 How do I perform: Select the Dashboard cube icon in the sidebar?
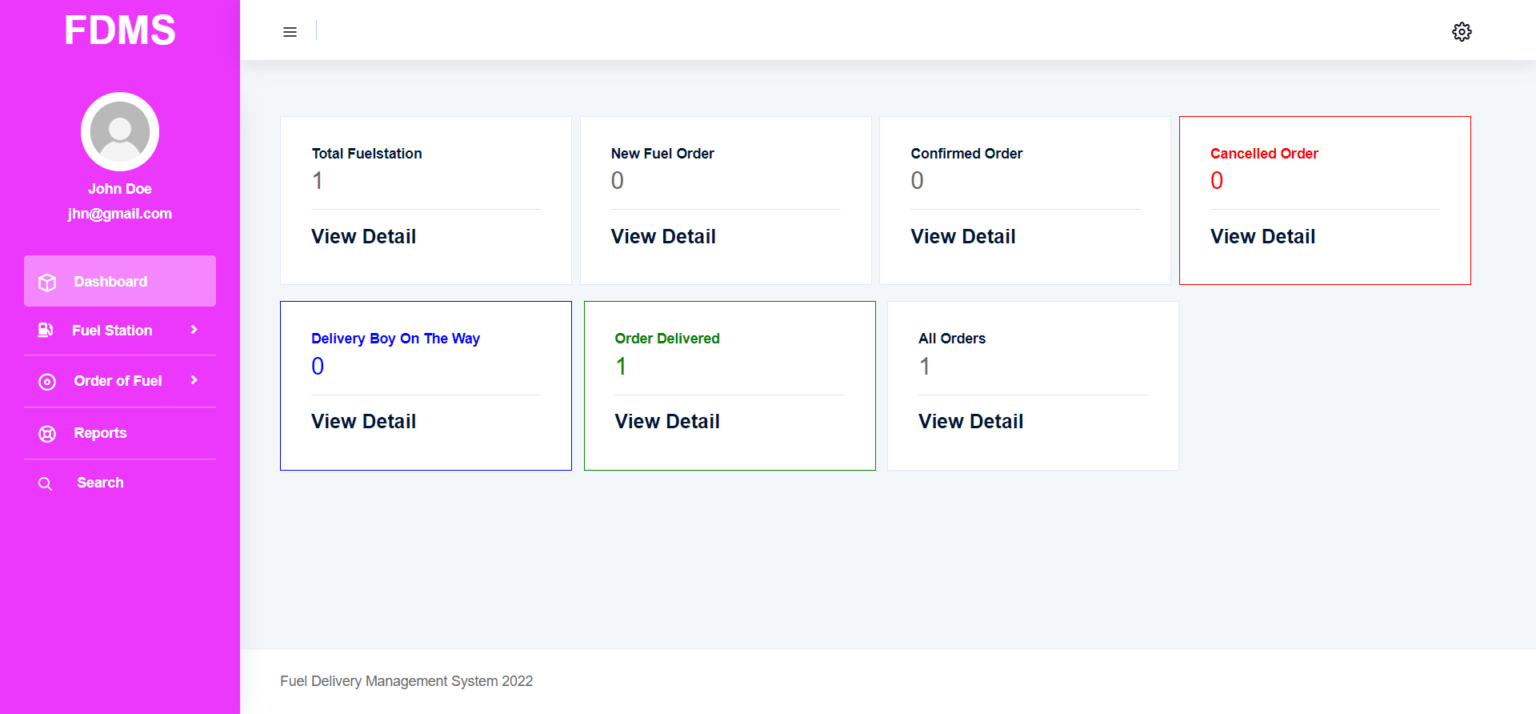click(x=46, y=281)
